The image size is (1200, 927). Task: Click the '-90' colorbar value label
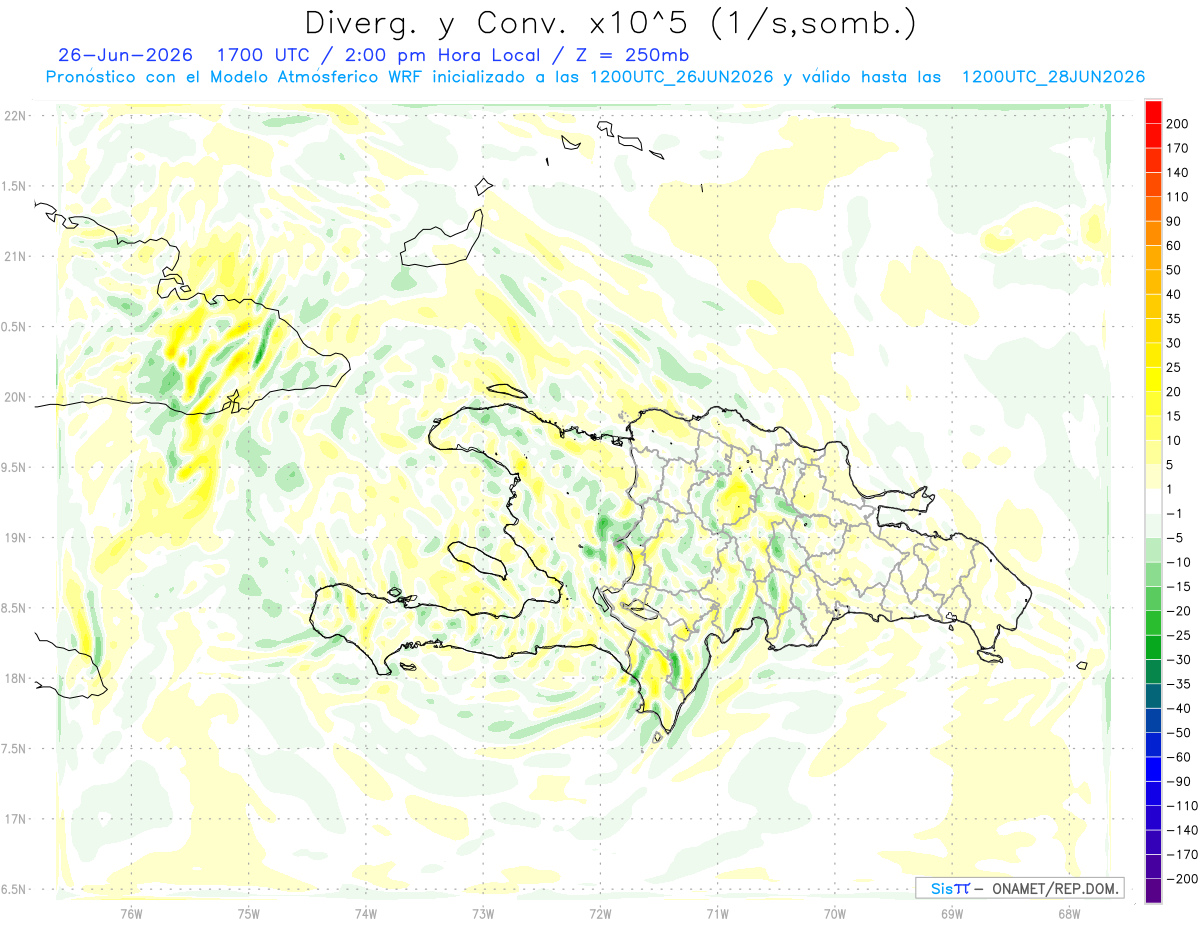[x=1178, y=781]
